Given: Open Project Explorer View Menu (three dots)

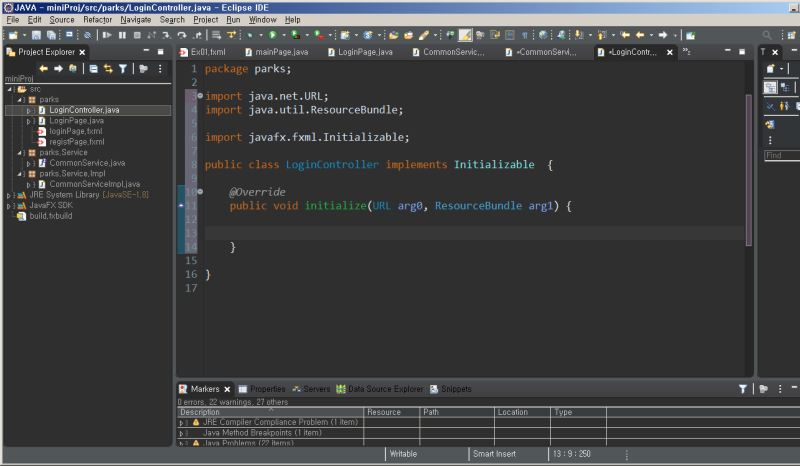Looking at the screenshot, I should tap(160, 68).
